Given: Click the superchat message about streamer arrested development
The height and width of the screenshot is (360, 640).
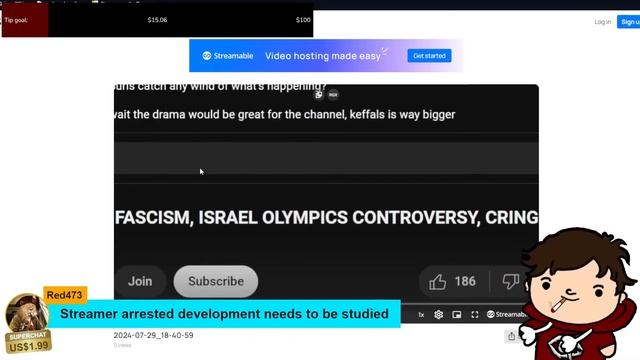Looking at the screenshot, I should 224,314.
